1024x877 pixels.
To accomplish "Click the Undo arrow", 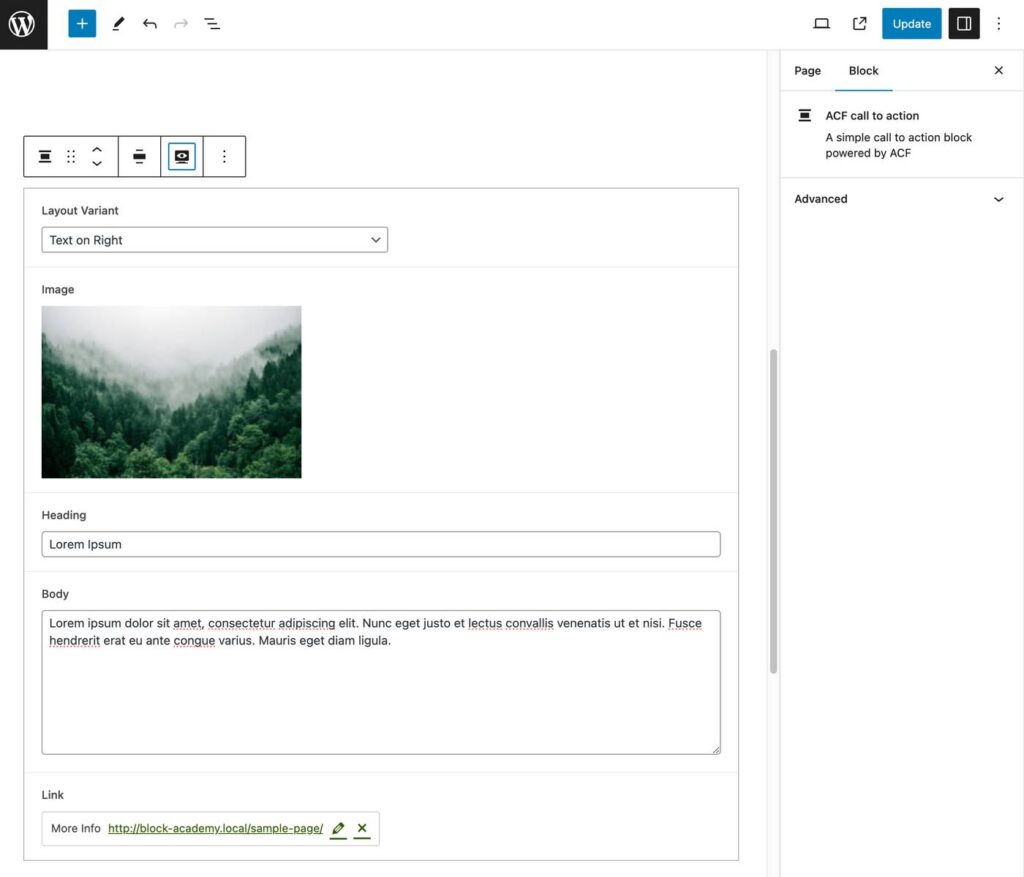I will [x=150, y=24].
